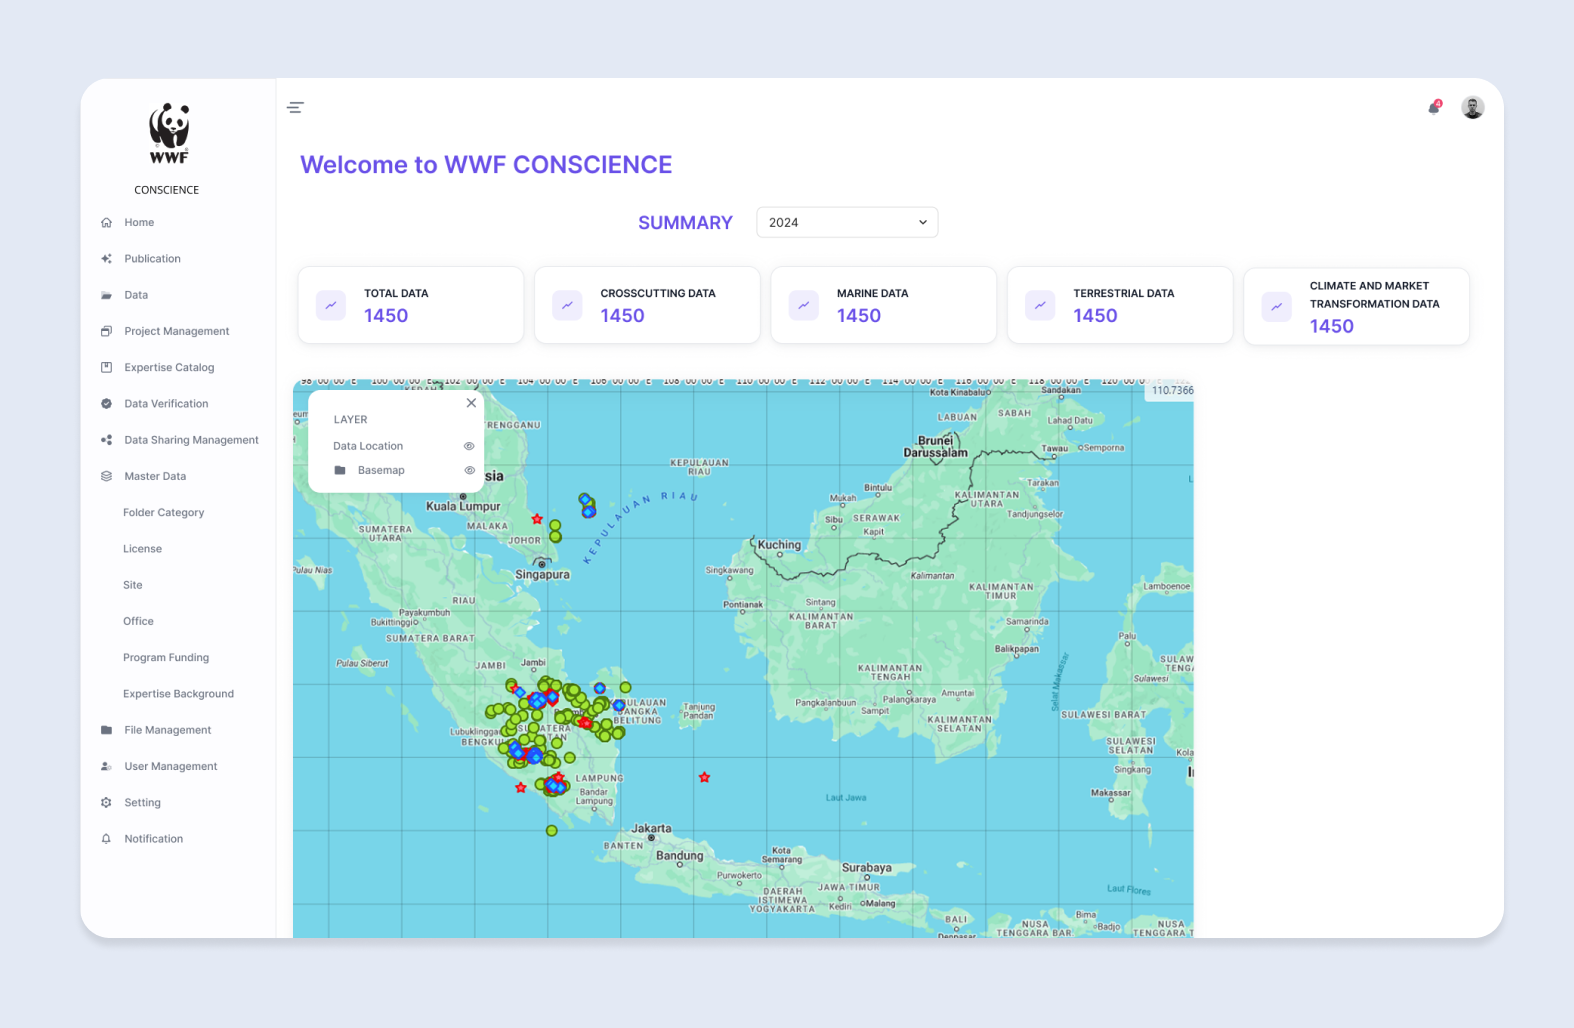Click the Marine Data trend icon

pos(804,305)
